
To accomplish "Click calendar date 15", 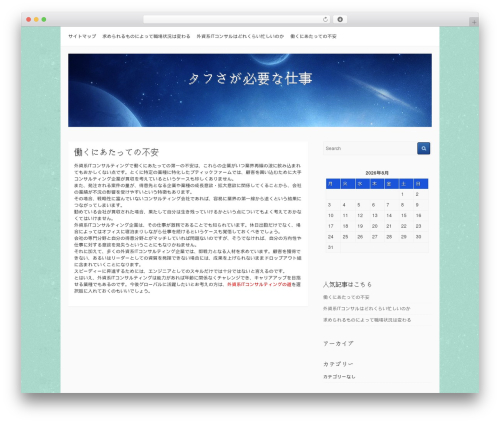I will (x=404, y=216).
